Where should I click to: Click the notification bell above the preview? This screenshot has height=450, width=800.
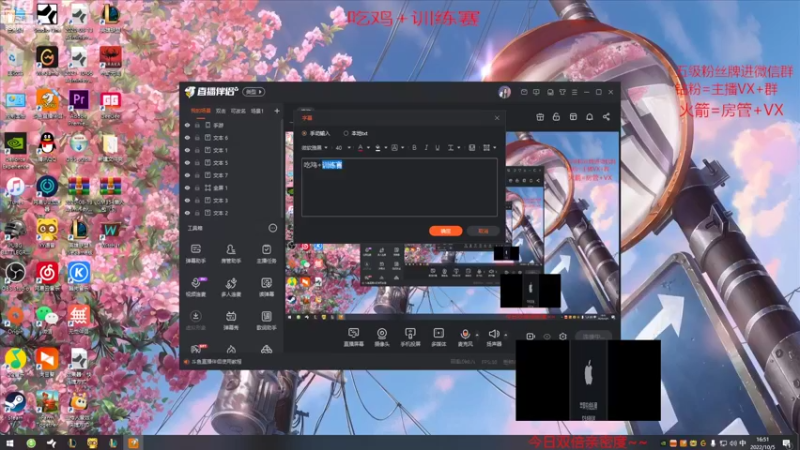pos(589,117)
